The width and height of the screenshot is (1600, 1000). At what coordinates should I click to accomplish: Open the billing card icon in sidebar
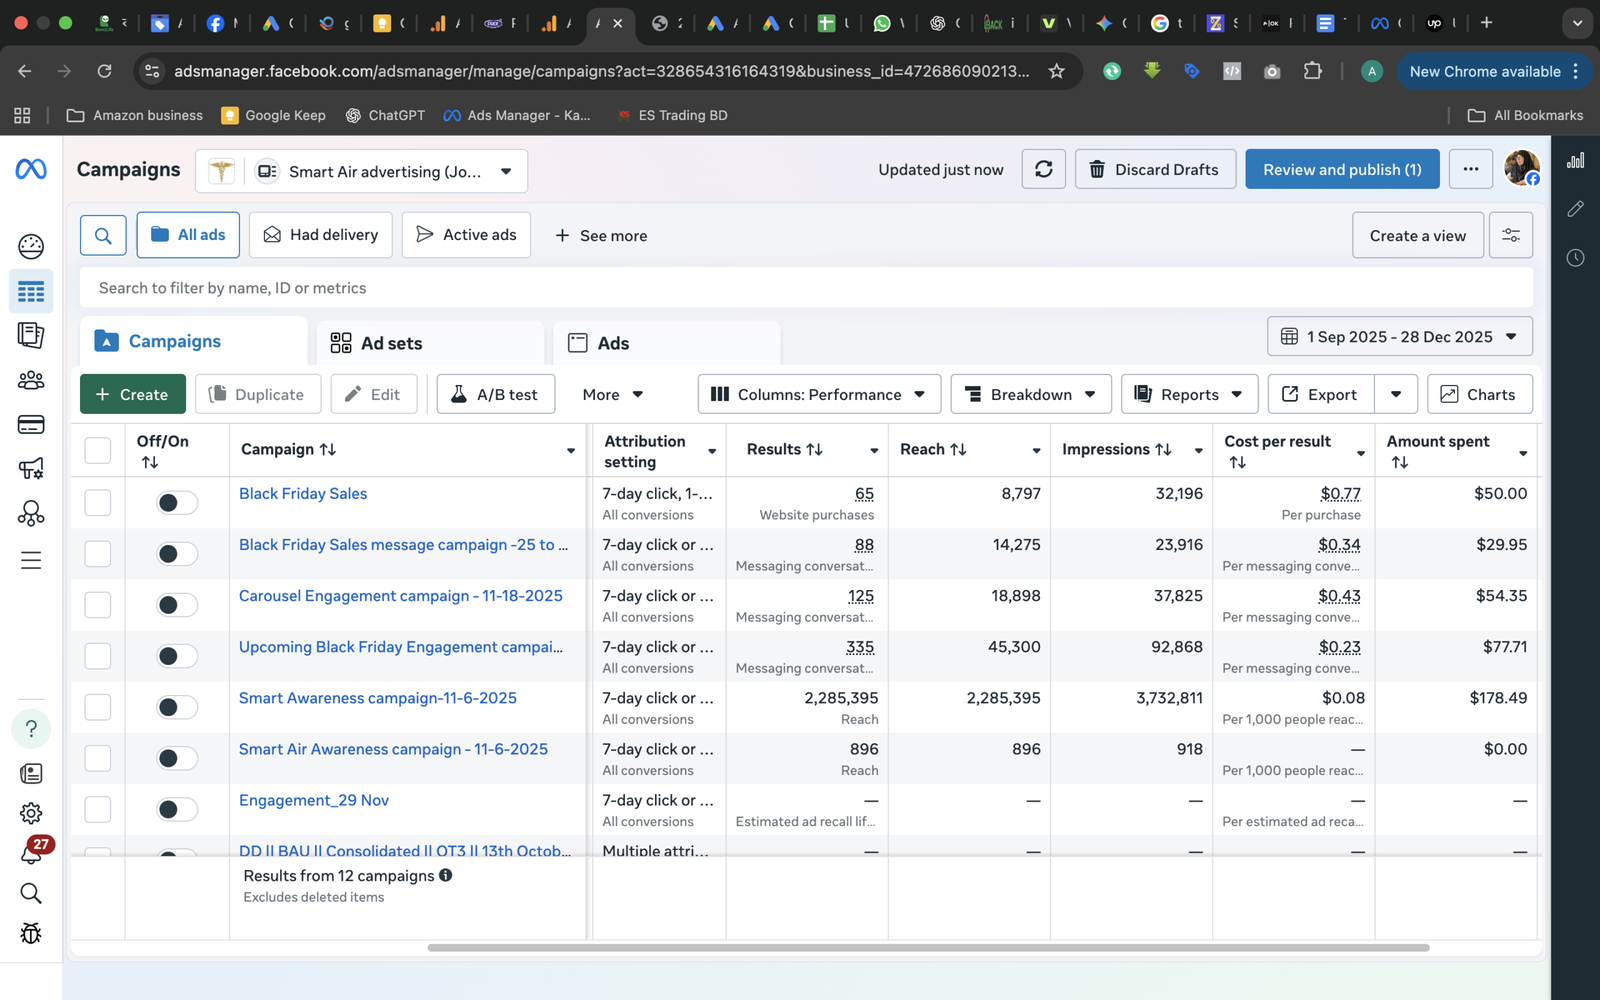tap(31, 425)
